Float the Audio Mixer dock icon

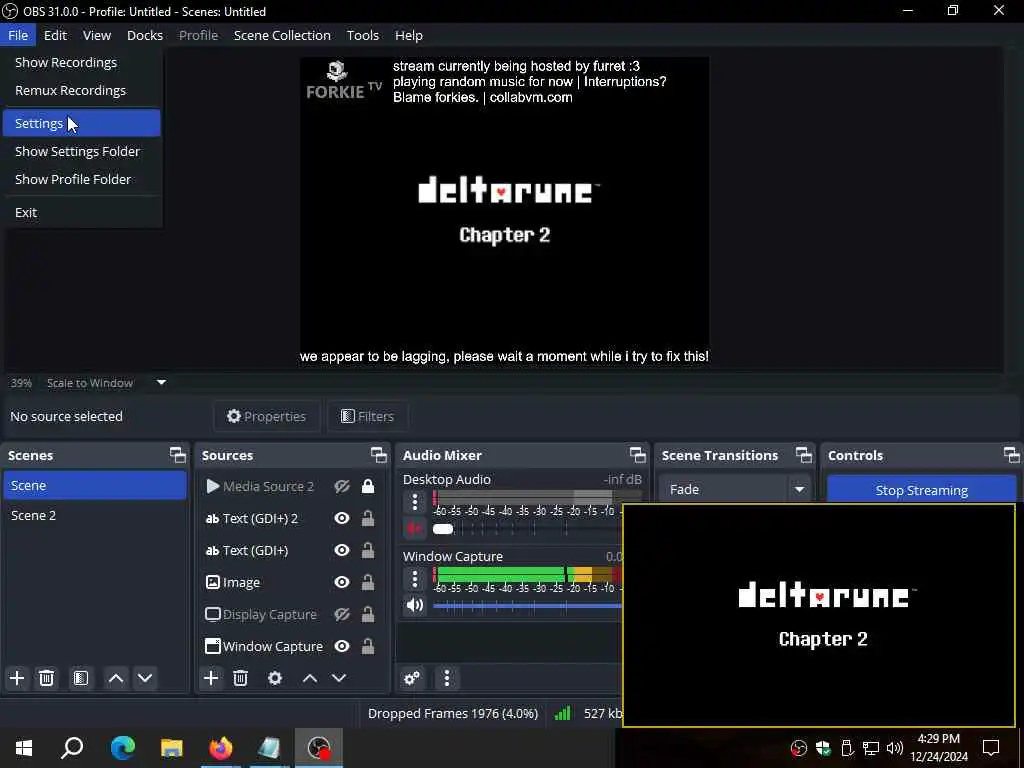click(637, 455)
